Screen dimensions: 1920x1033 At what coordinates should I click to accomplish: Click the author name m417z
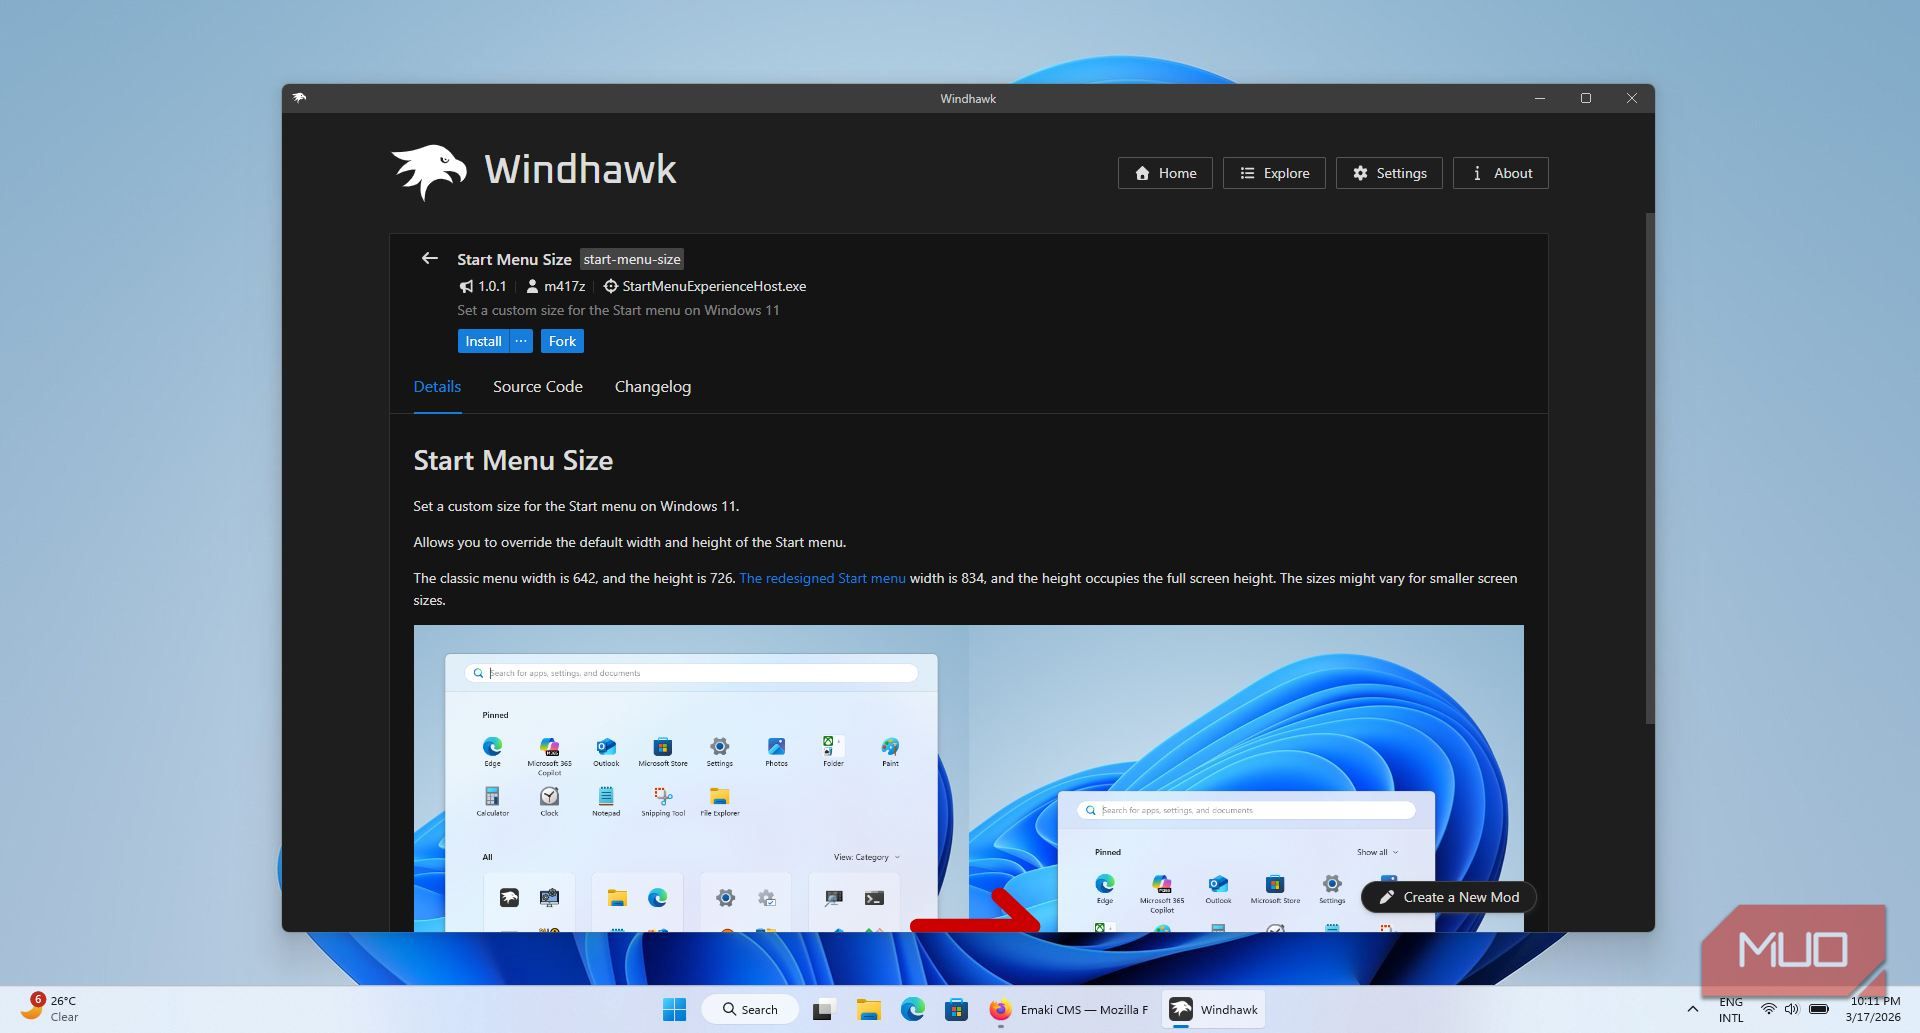pos(564,286)
